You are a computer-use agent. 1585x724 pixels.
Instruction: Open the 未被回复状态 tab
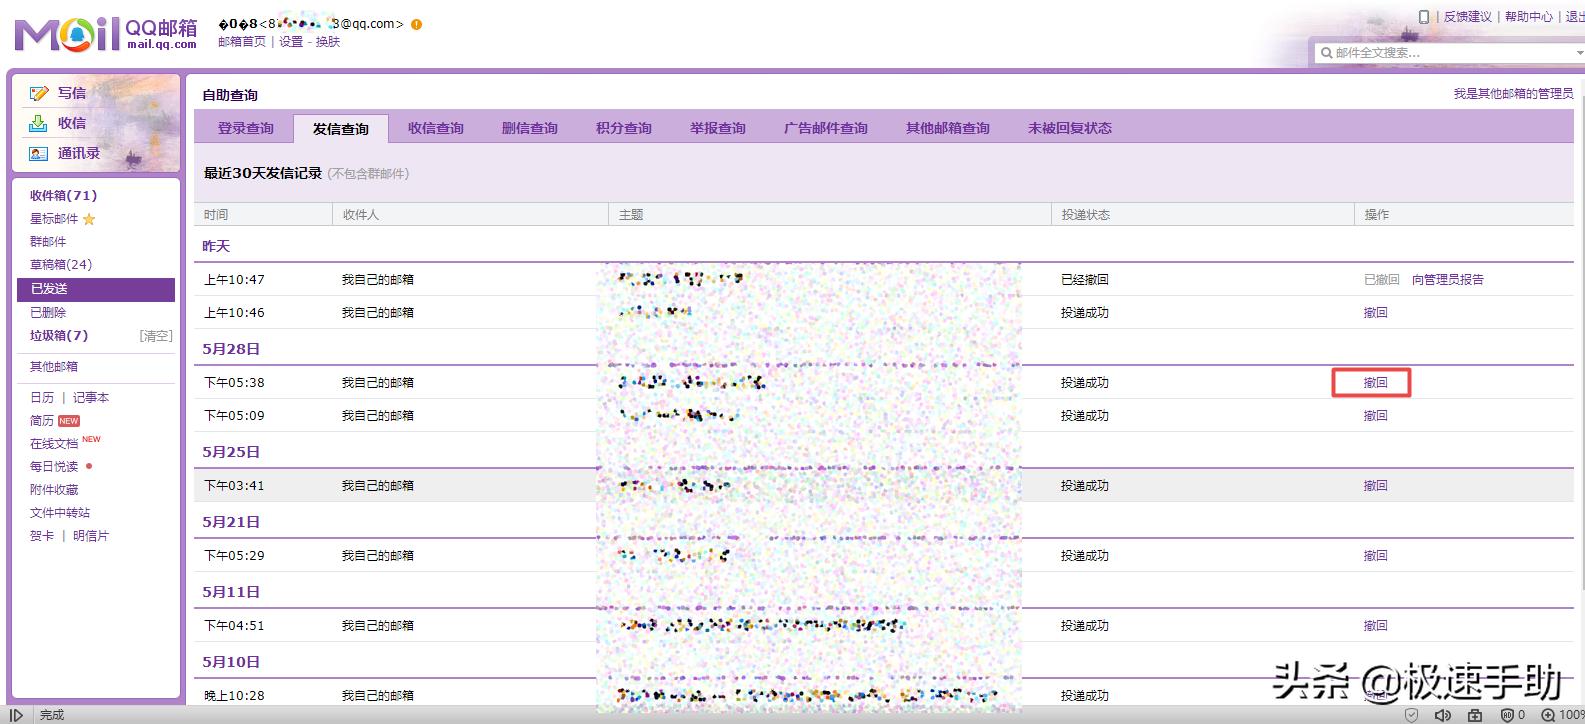1070,128
